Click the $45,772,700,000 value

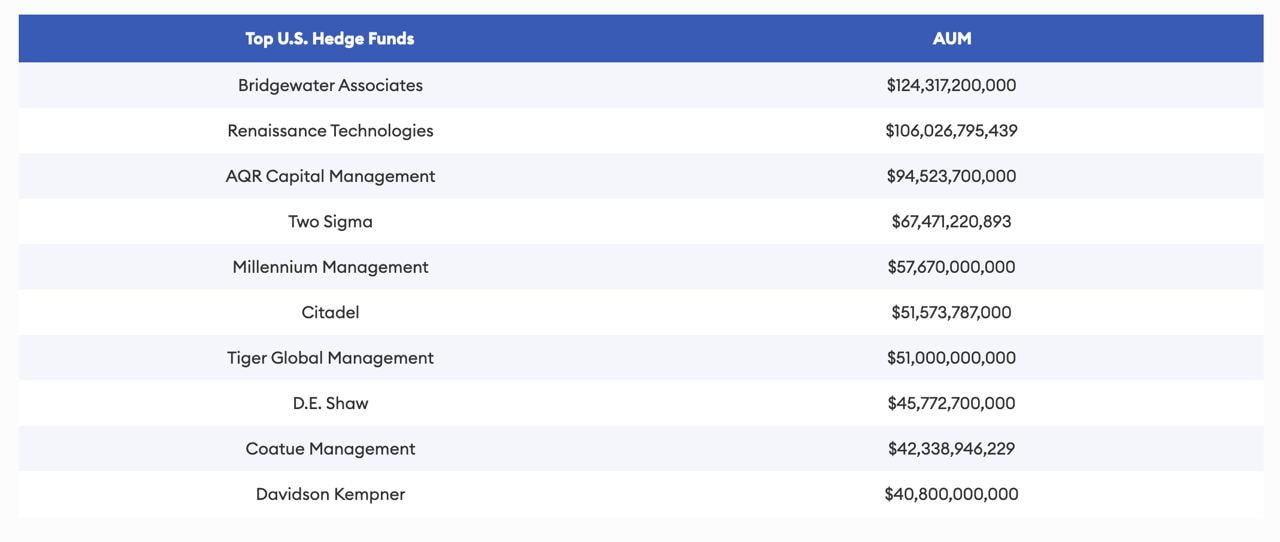tap(951, 404)
